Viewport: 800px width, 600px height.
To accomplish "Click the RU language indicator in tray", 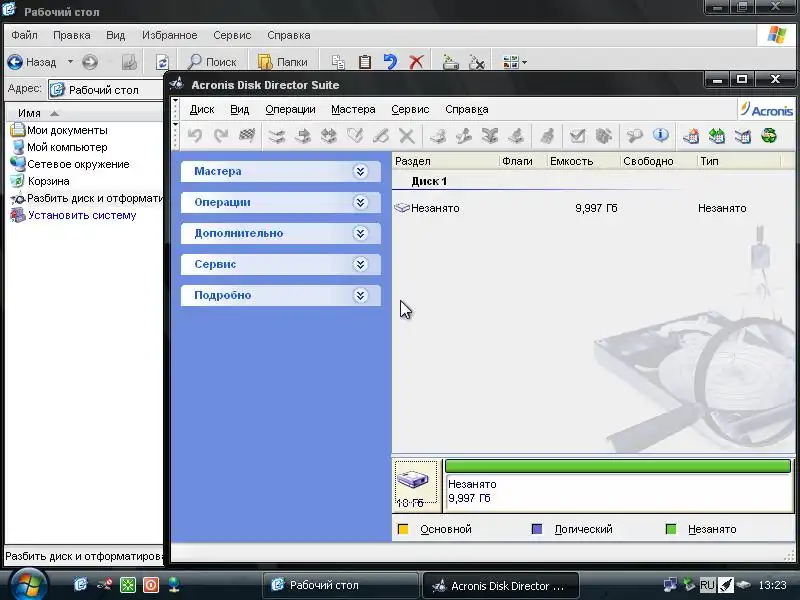I will tap(707, 585).
